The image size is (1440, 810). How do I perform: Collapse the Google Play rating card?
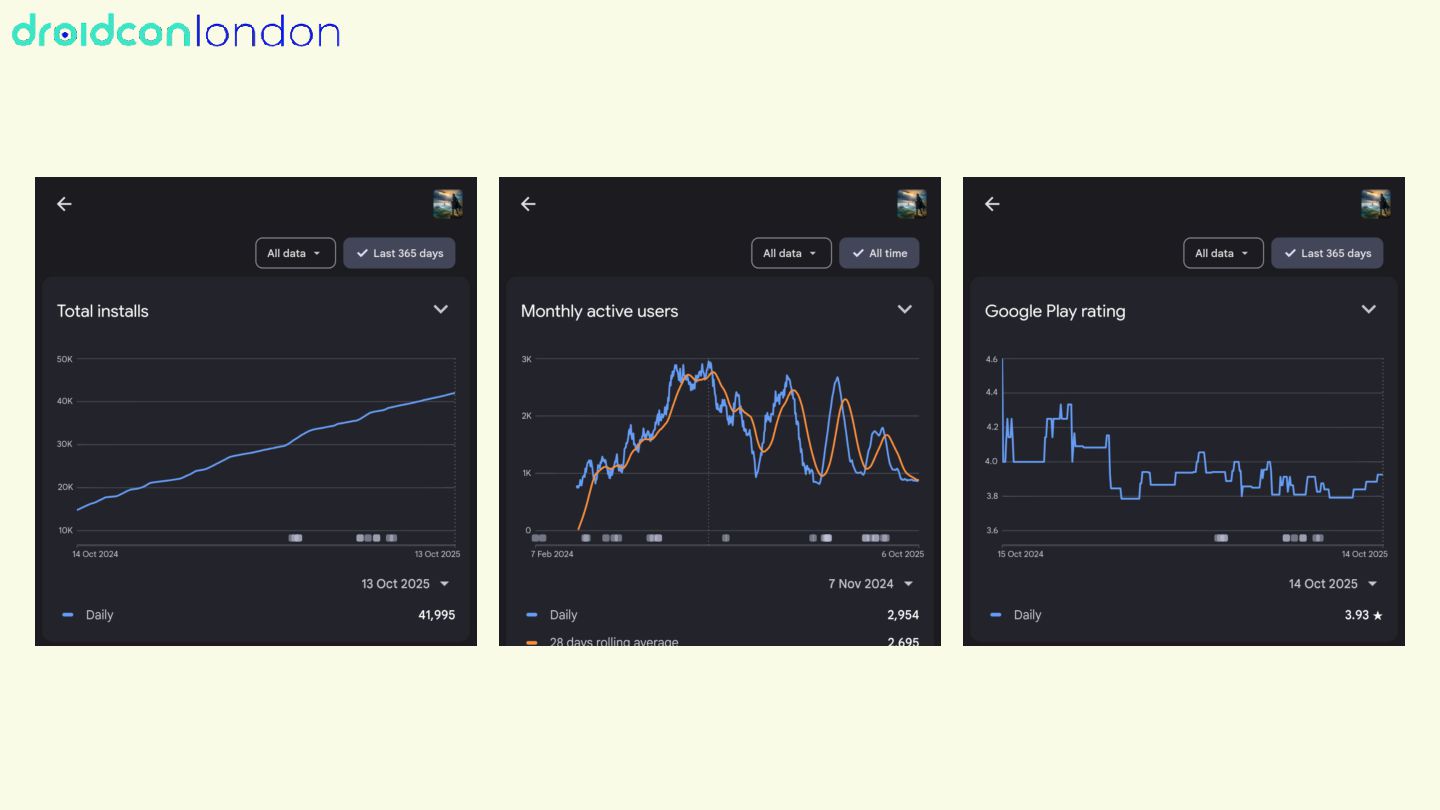tap(1369, 309)
